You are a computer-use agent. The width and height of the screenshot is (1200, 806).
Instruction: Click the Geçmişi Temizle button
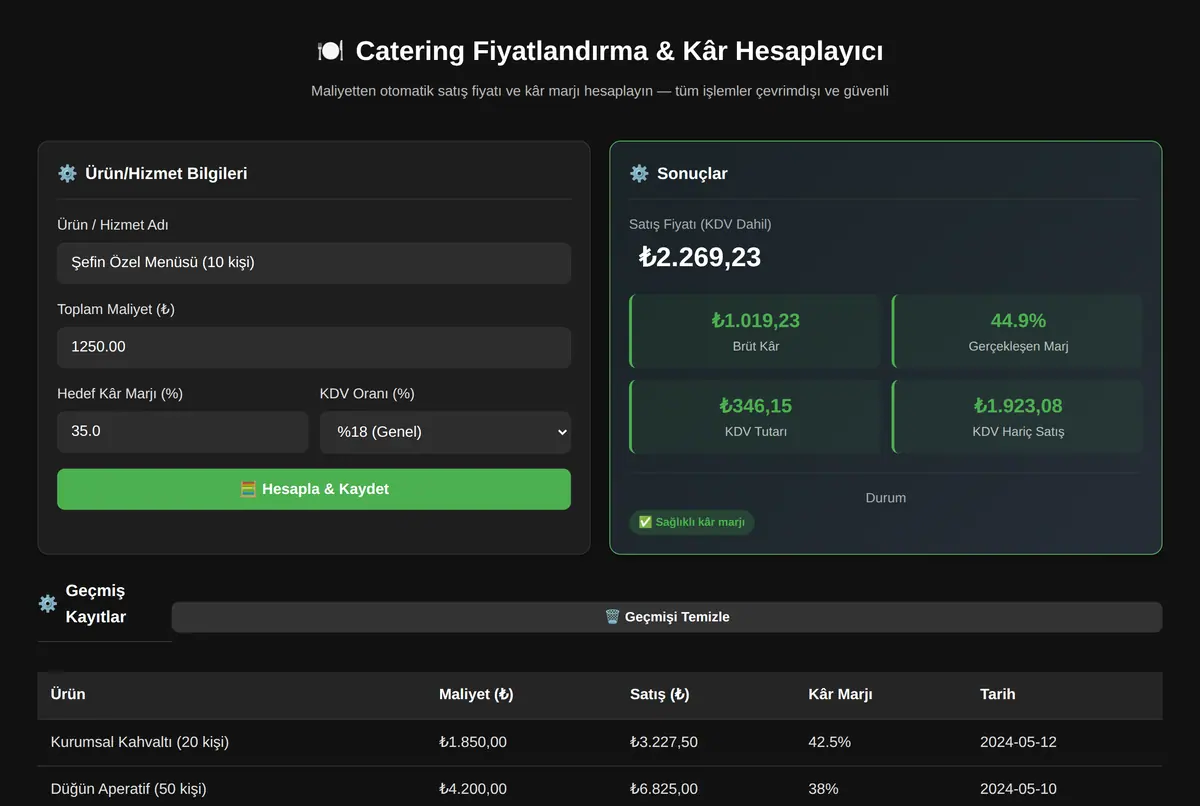point(667,617)
